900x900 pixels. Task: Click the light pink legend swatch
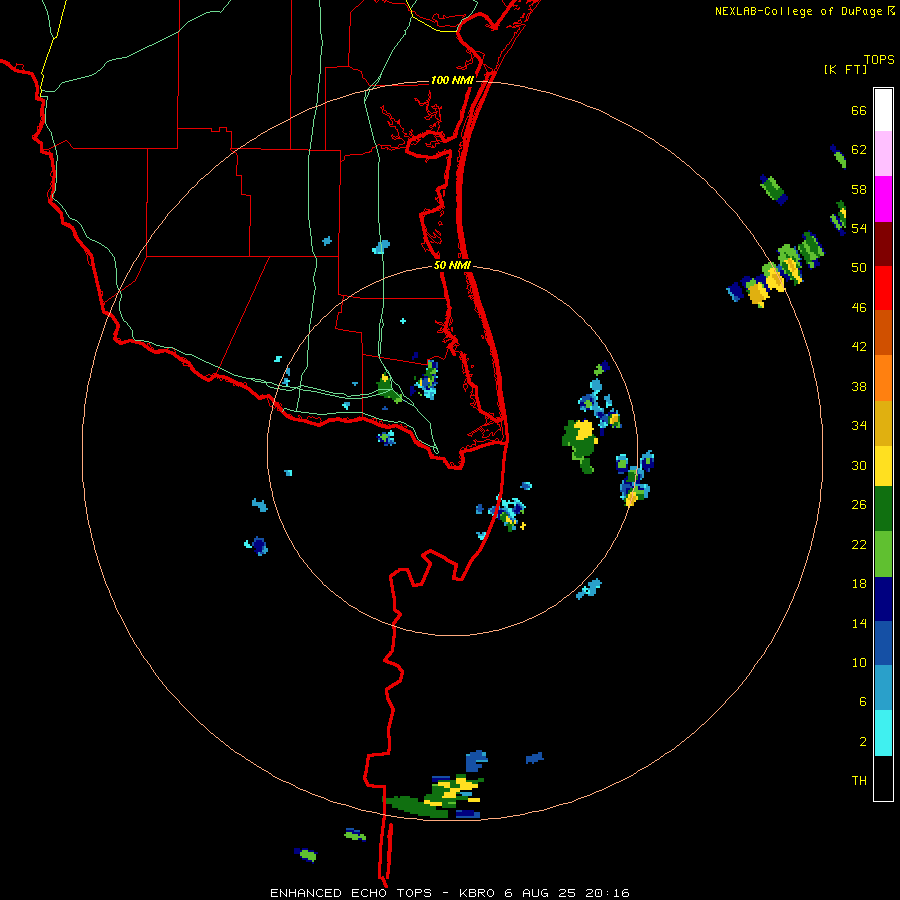pyautogui.click(x=883, y=154)
